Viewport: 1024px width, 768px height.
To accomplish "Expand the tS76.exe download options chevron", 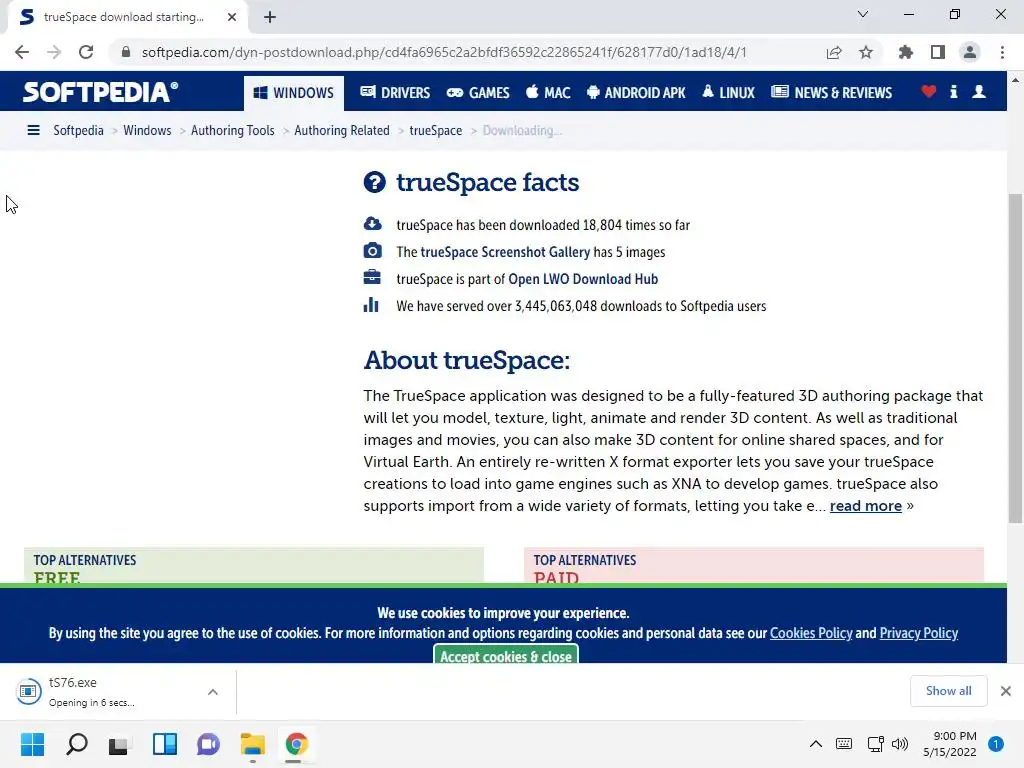I will [213, 692].
